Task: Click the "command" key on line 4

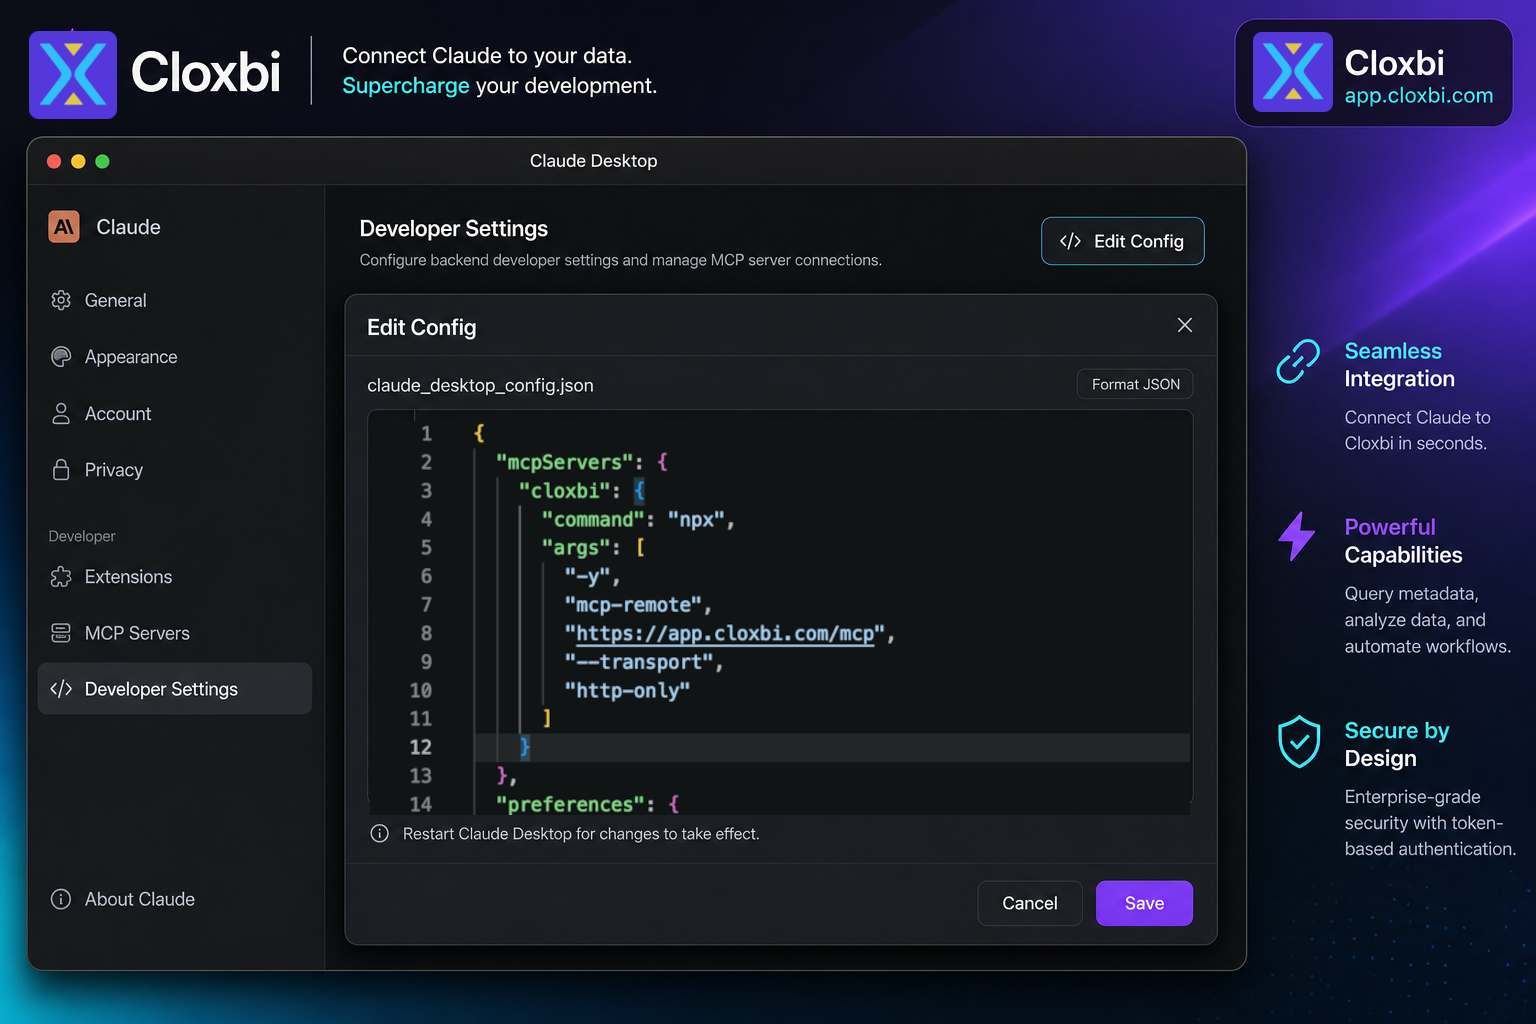Action: 593,519
